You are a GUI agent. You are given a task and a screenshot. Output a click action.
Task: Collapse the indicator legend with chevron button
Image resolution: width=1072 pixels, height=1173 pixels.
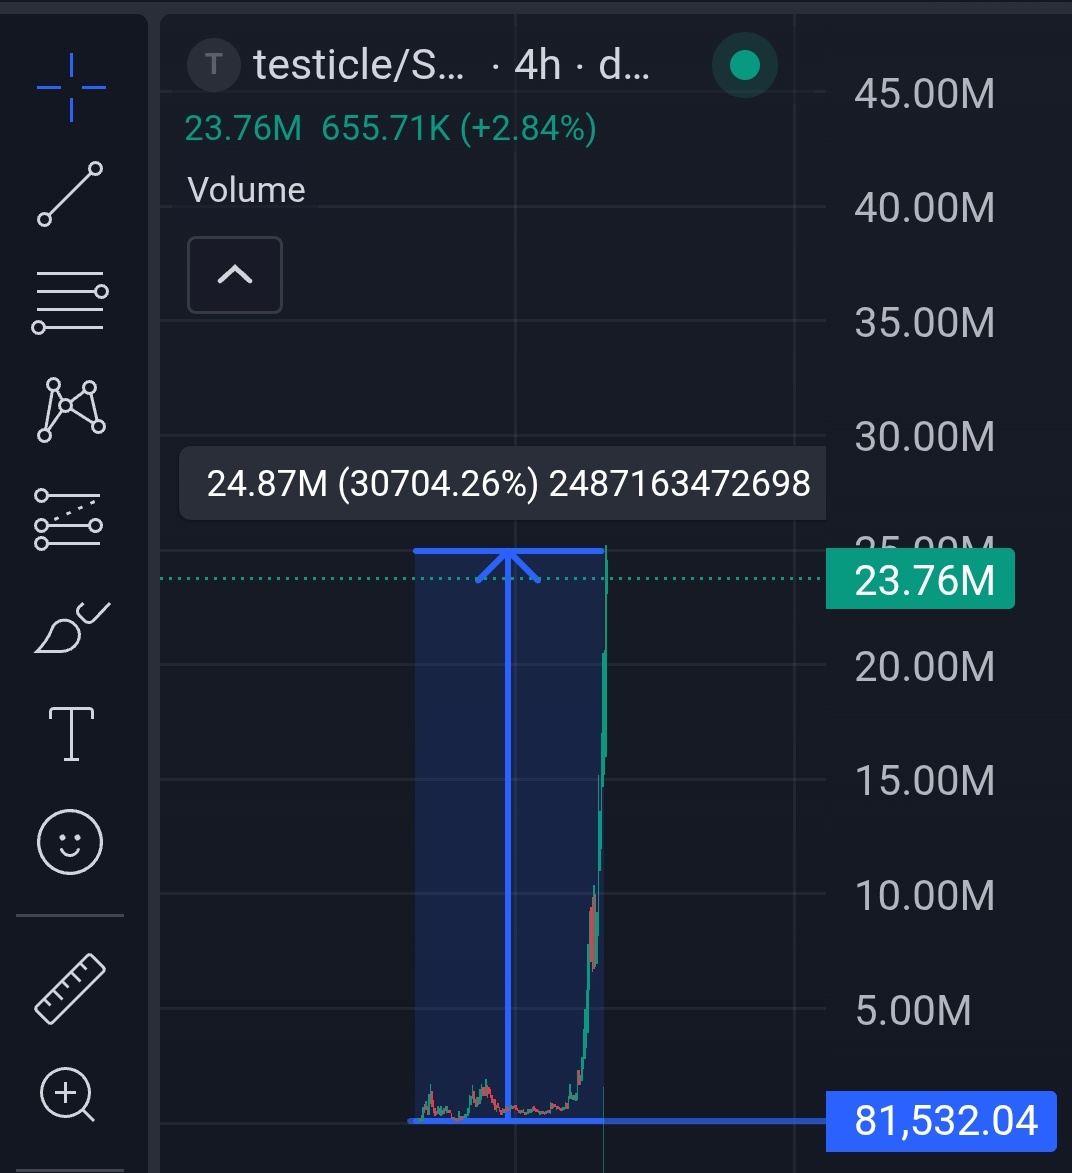click(235, 275)
